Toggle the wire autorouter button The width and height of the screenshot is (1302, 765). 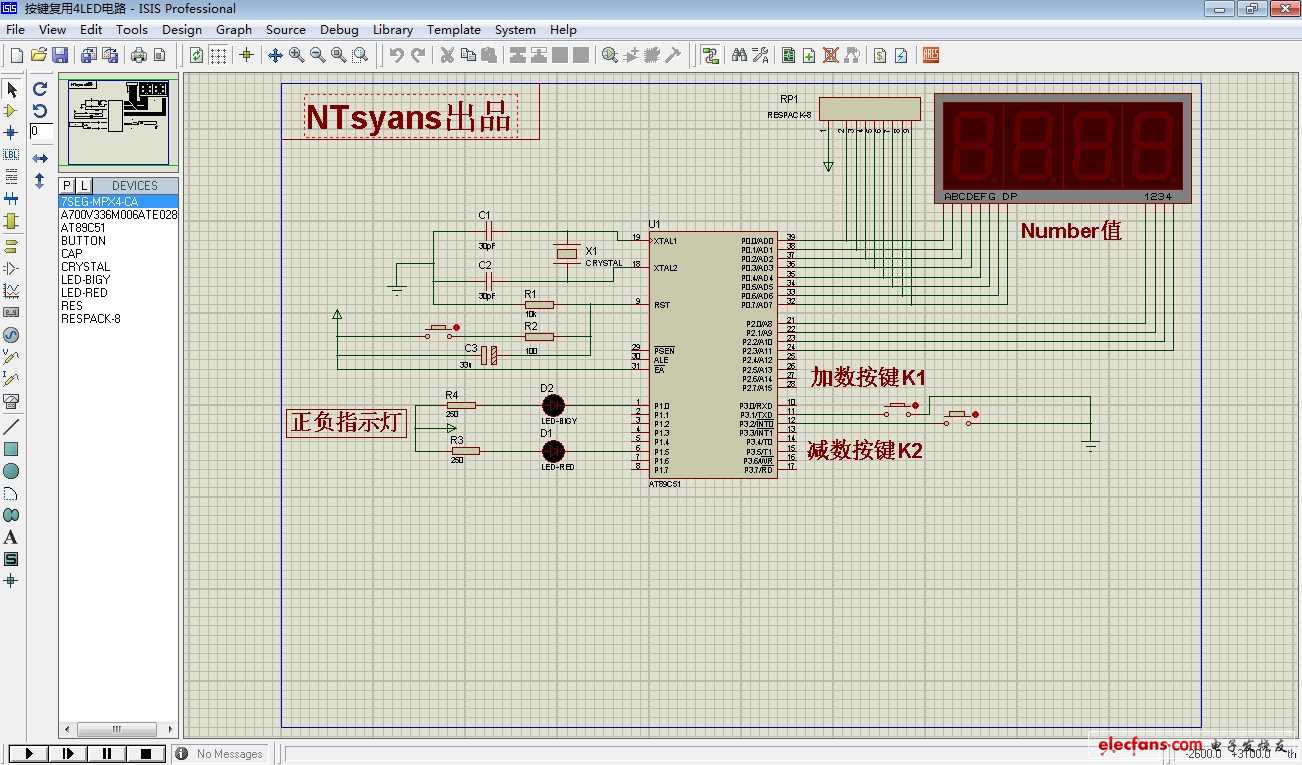[x=710, y=55]
